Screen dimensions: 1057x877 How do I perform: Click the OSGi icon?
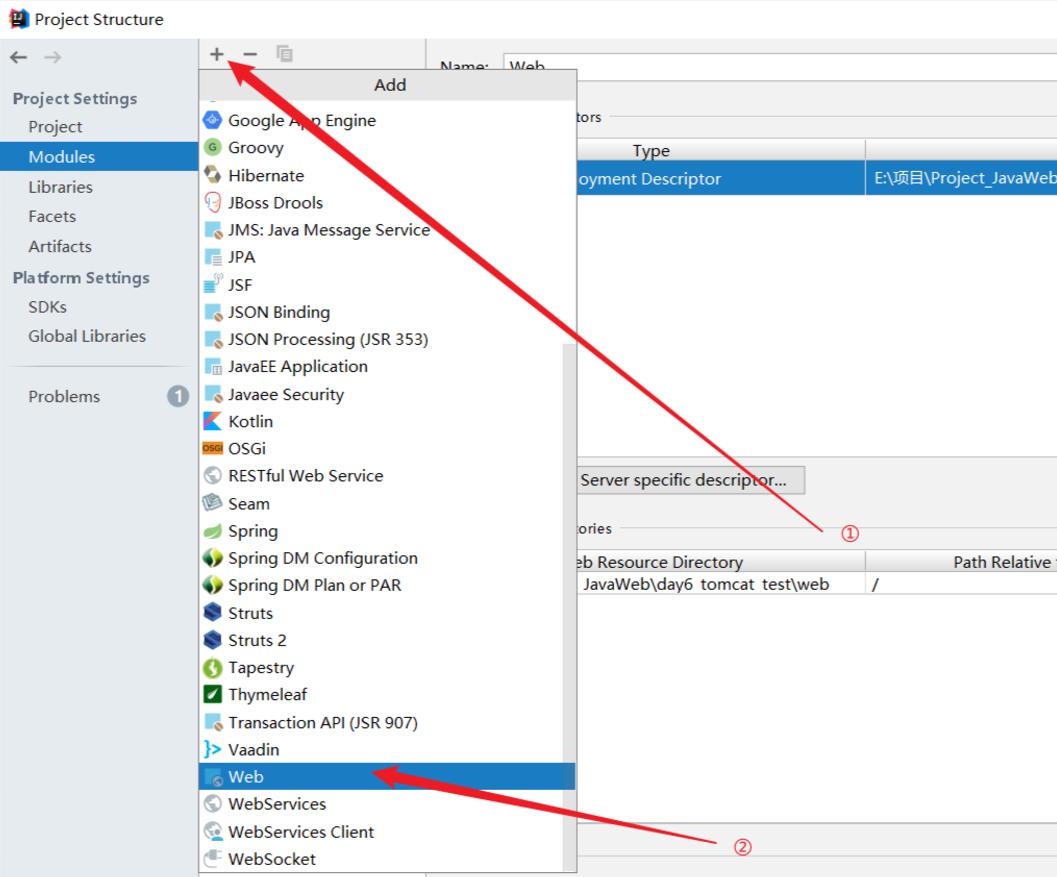point(212,448)
